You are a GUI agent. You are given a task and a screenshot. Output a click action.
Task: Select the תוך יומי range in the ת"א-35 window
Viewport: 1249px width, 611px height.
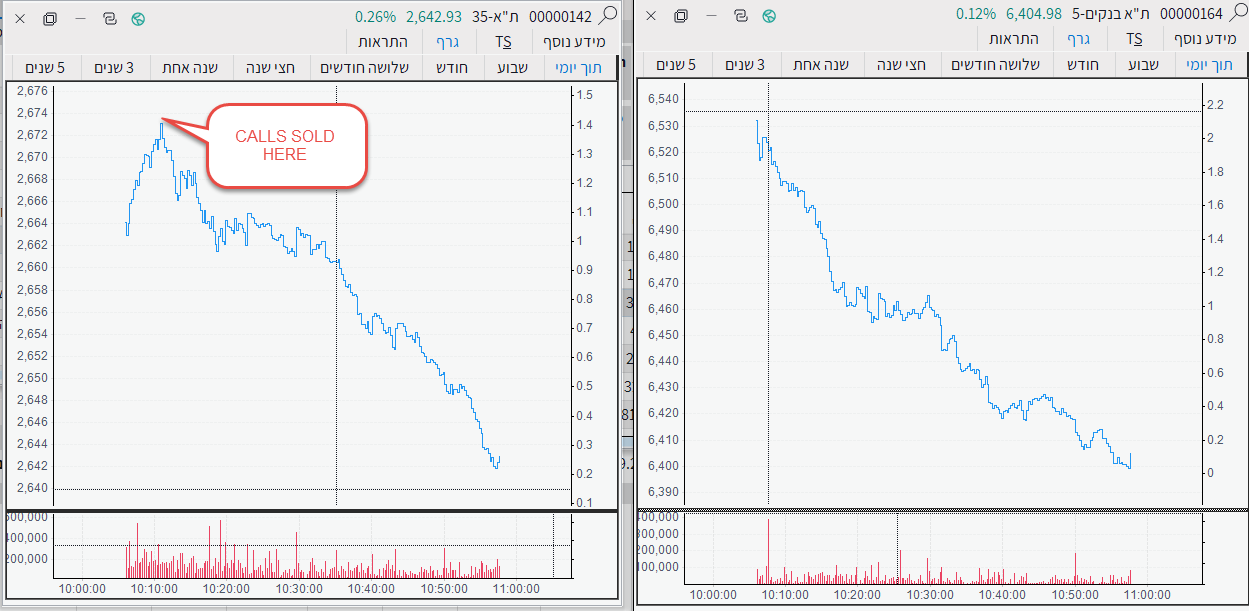(x=580, y=67)
